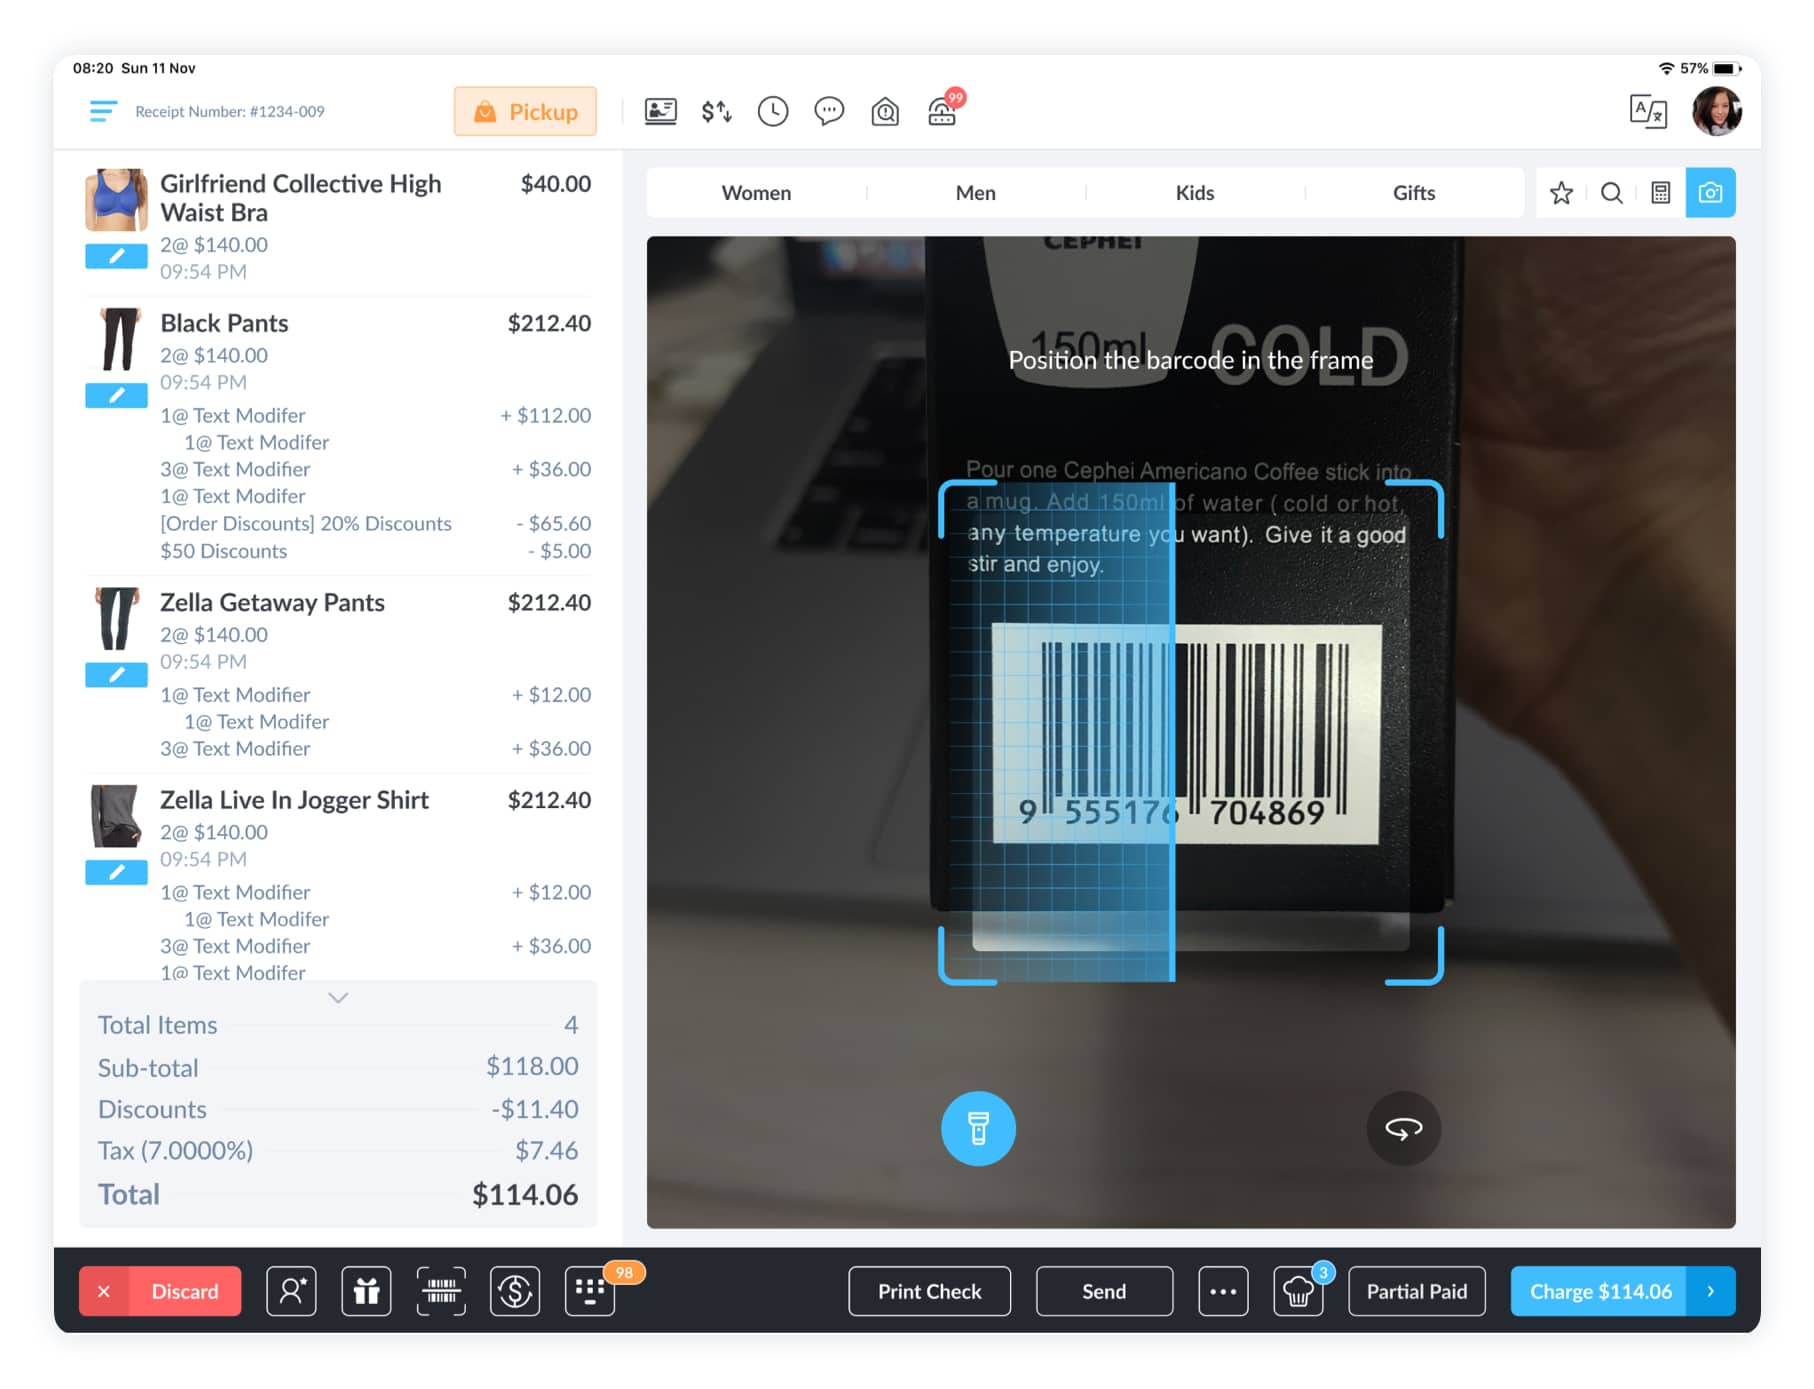Open the transaction history clock icon

coord(771,111)
